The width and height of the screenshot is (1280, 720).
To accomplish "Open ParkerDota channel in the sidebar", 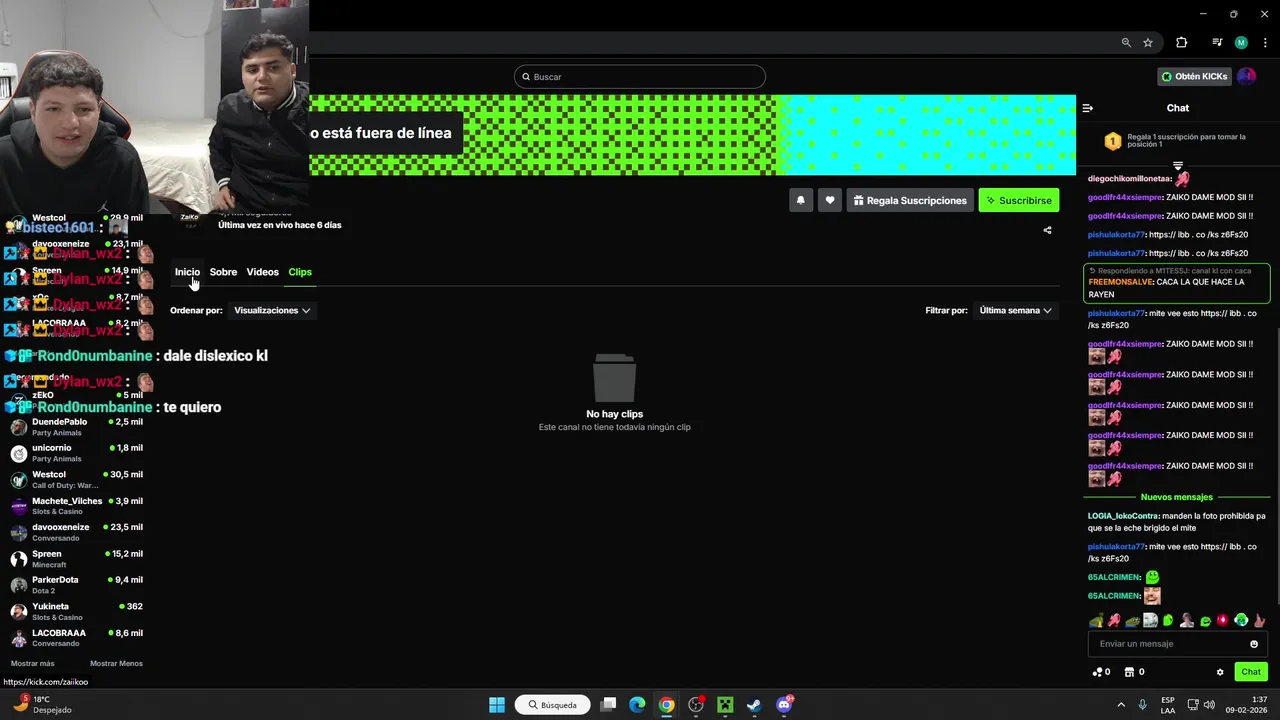I will pos(78,585).
